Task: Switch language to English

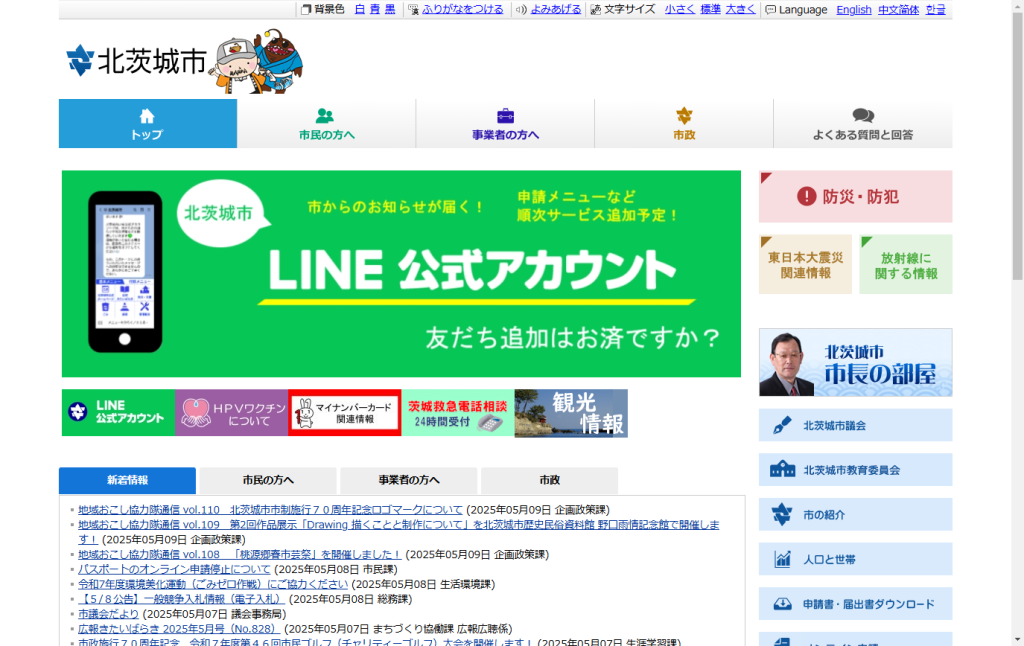Action: pyautogui.click(x=853, y=10)
